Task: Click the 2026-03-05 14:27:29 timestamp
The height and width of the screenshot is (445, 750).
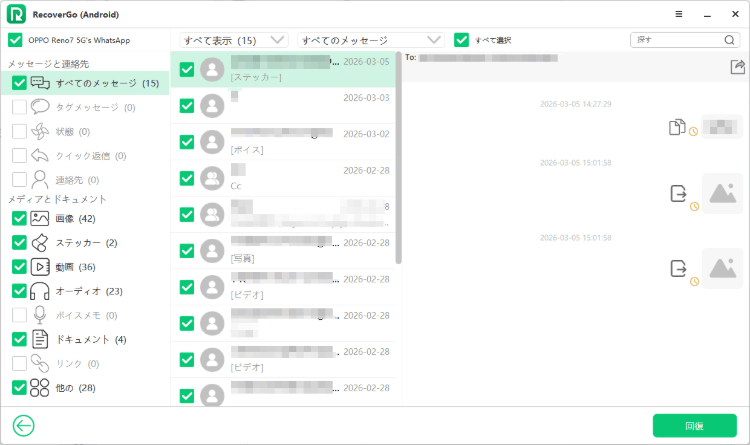Action: click(576, 104)
